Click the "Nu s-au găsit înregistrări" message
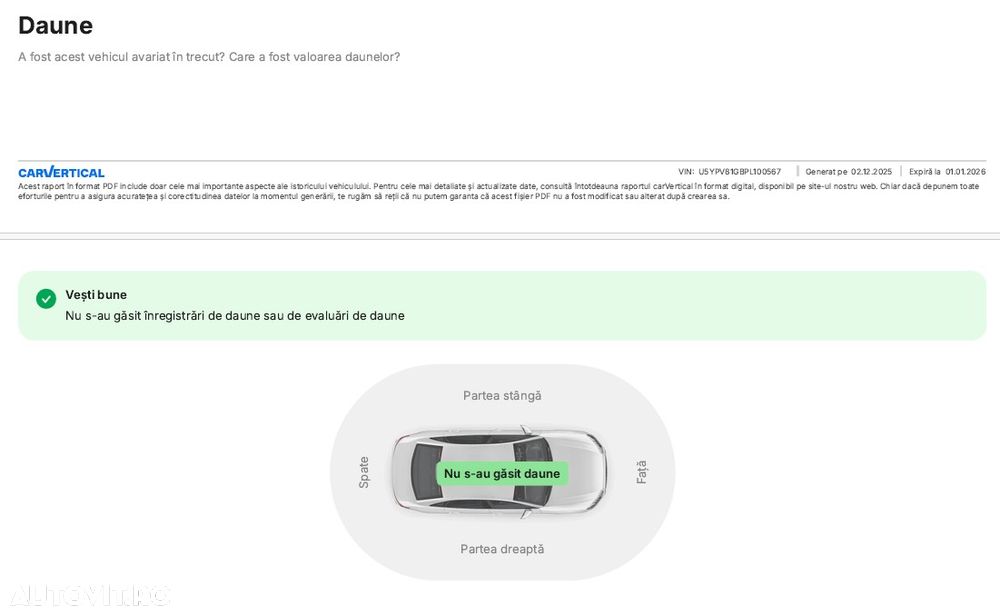 235,316
